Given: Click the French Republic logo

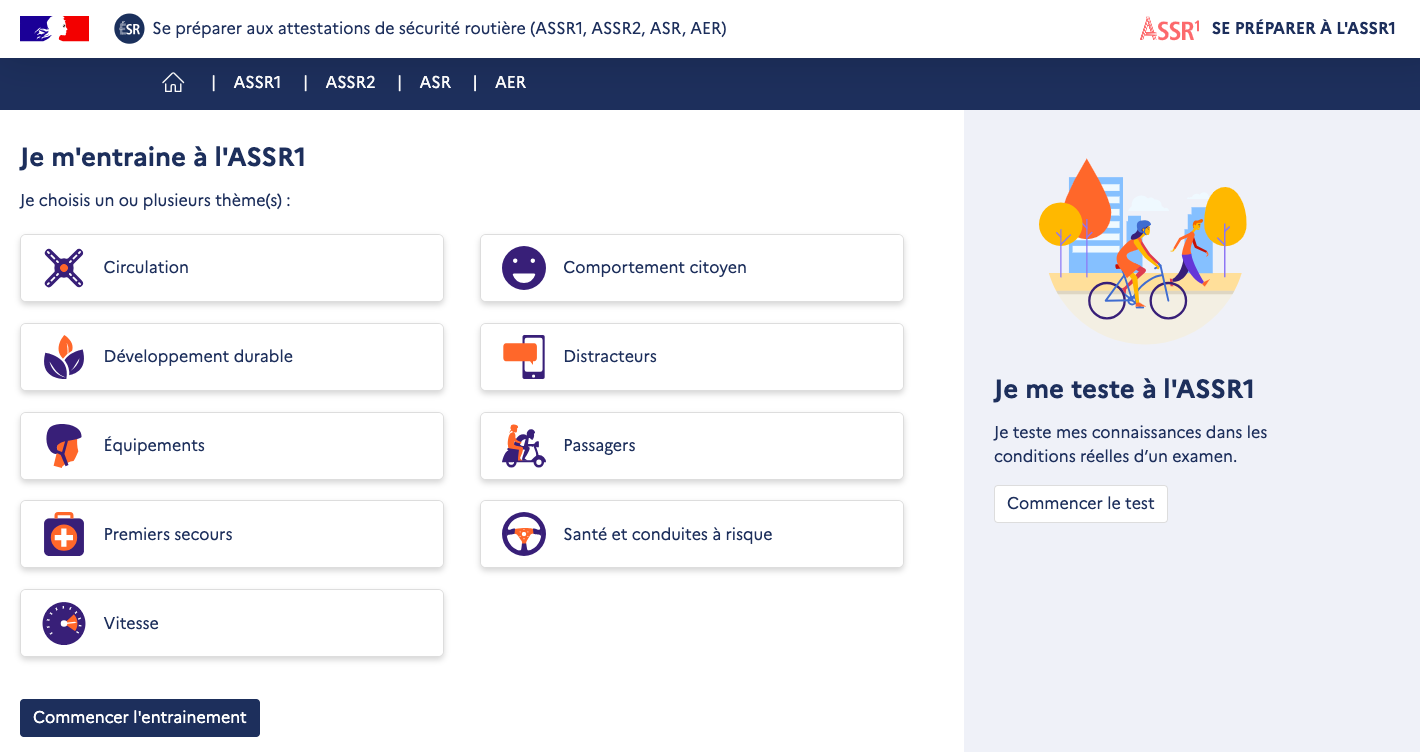Looking at the screenshot, I should [x=55, y=29].
